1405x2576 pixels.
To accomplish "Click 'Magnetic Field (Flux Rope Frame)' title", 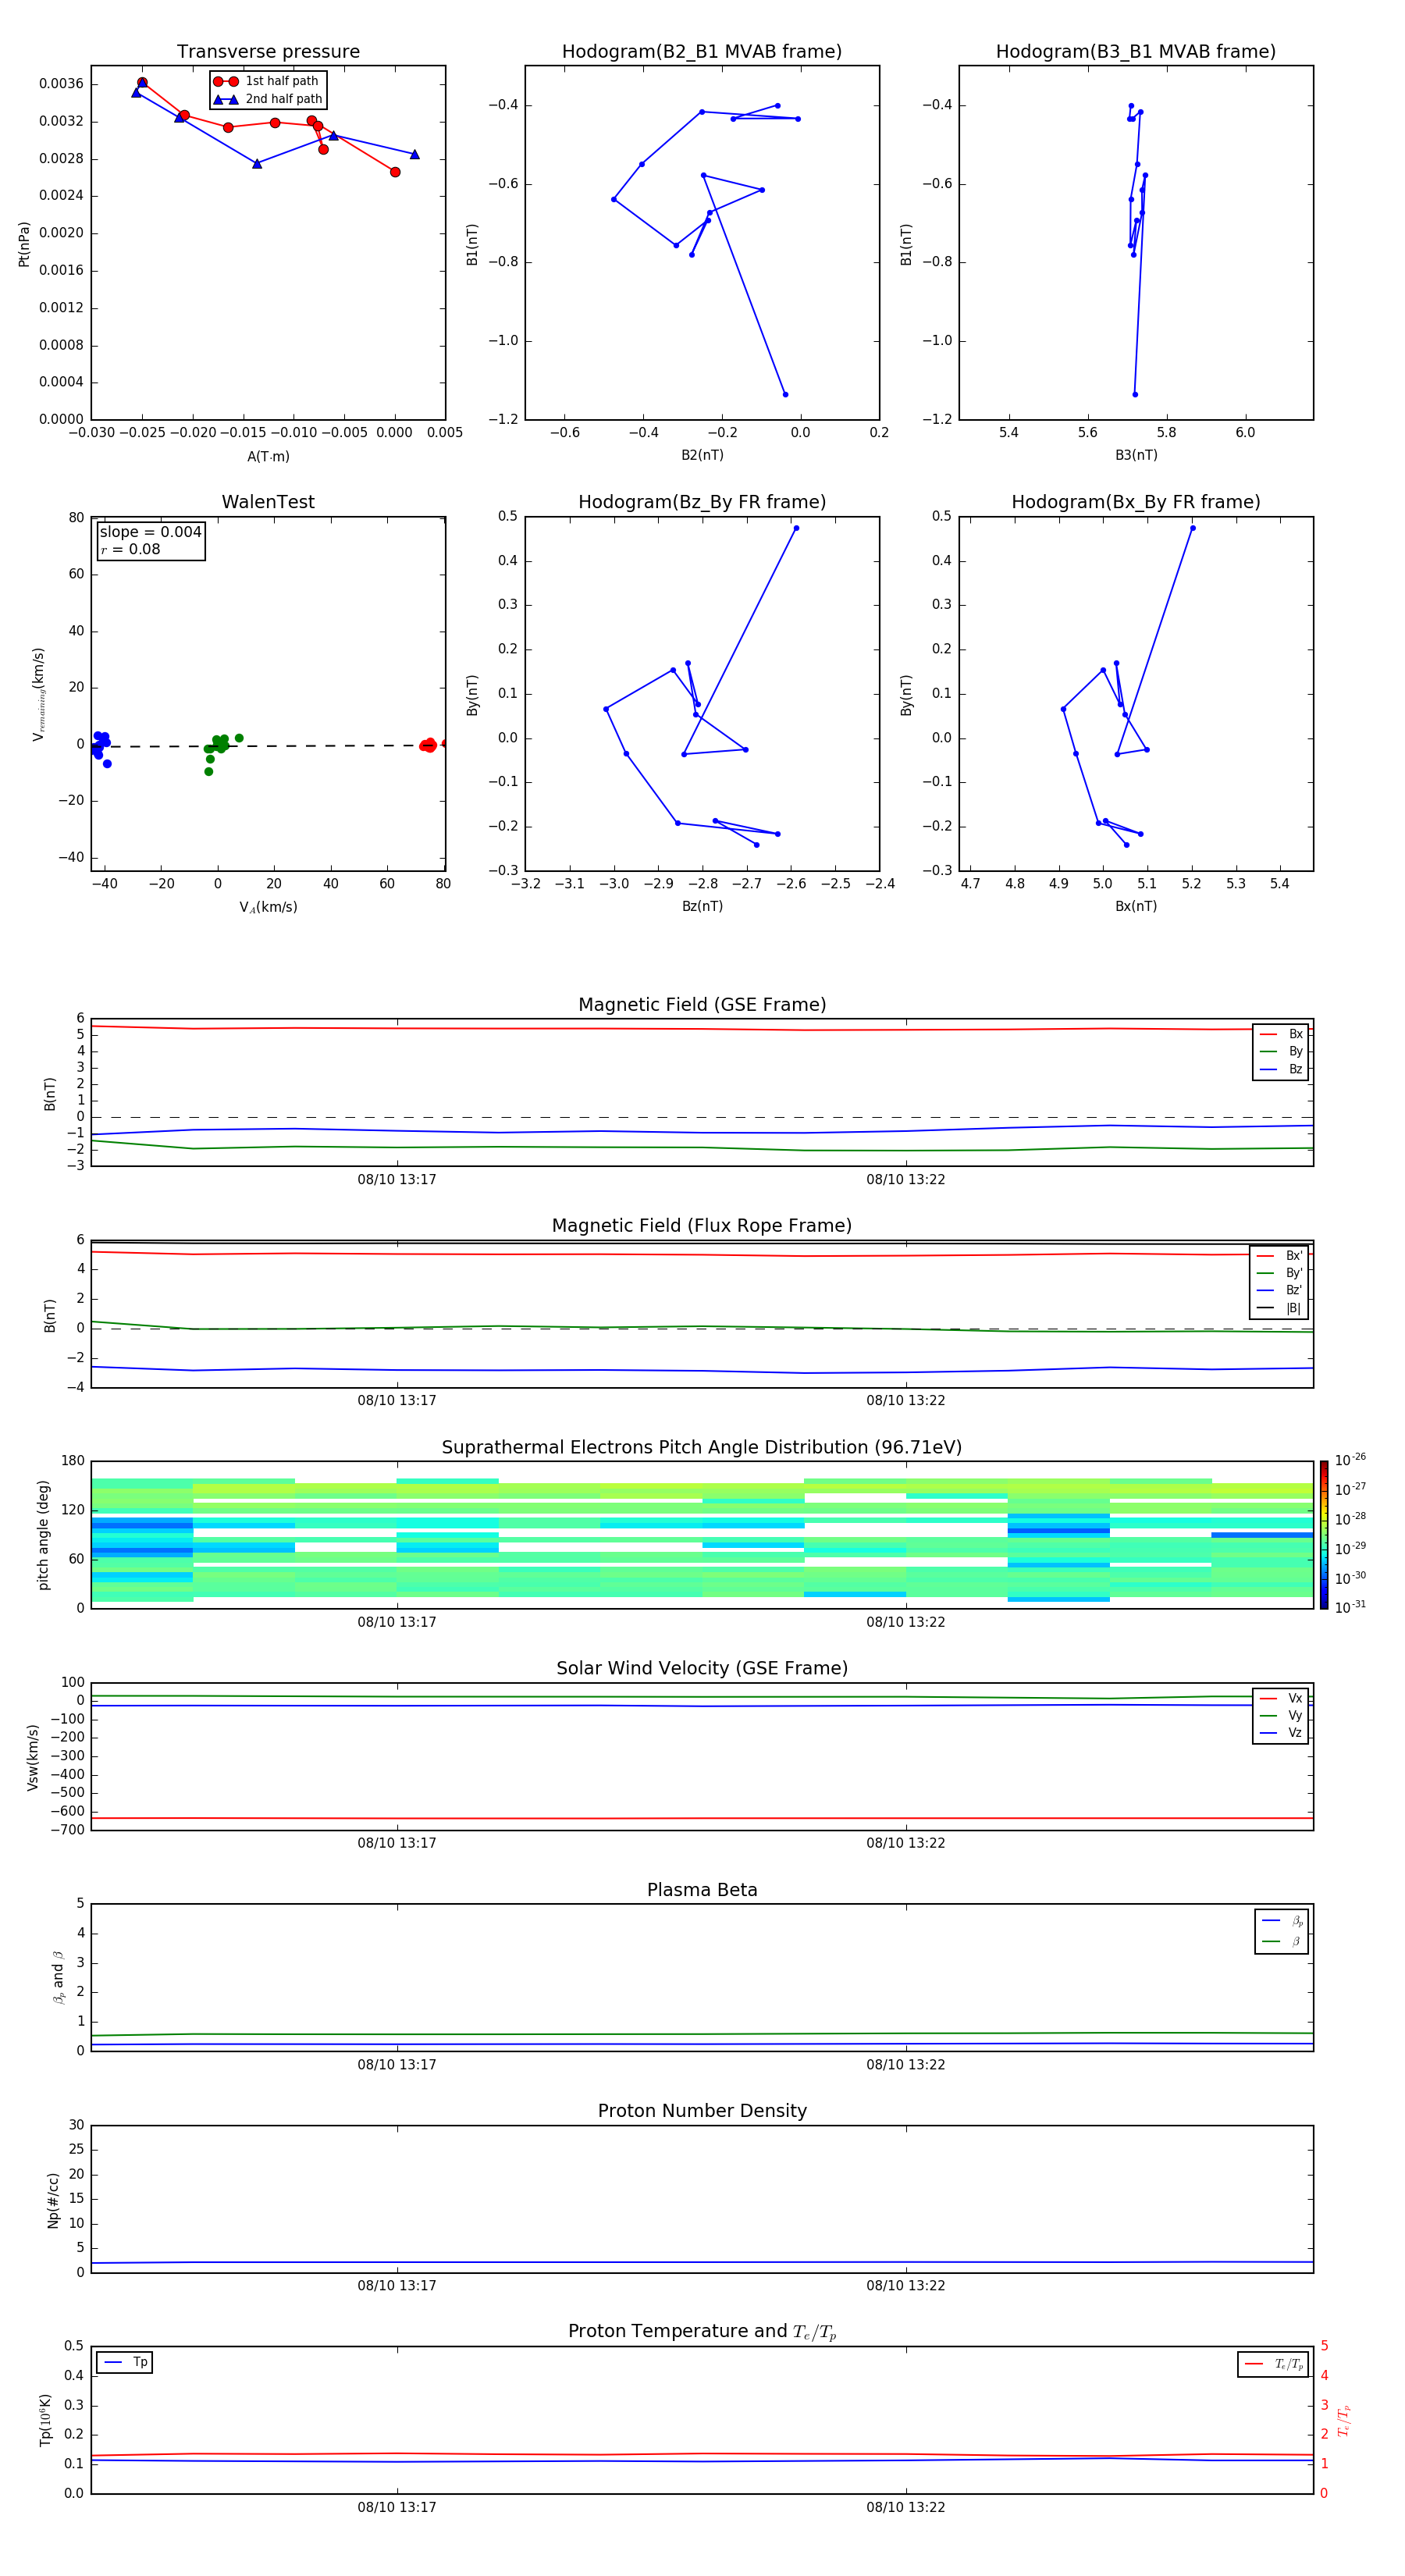I will [702, 1226].
